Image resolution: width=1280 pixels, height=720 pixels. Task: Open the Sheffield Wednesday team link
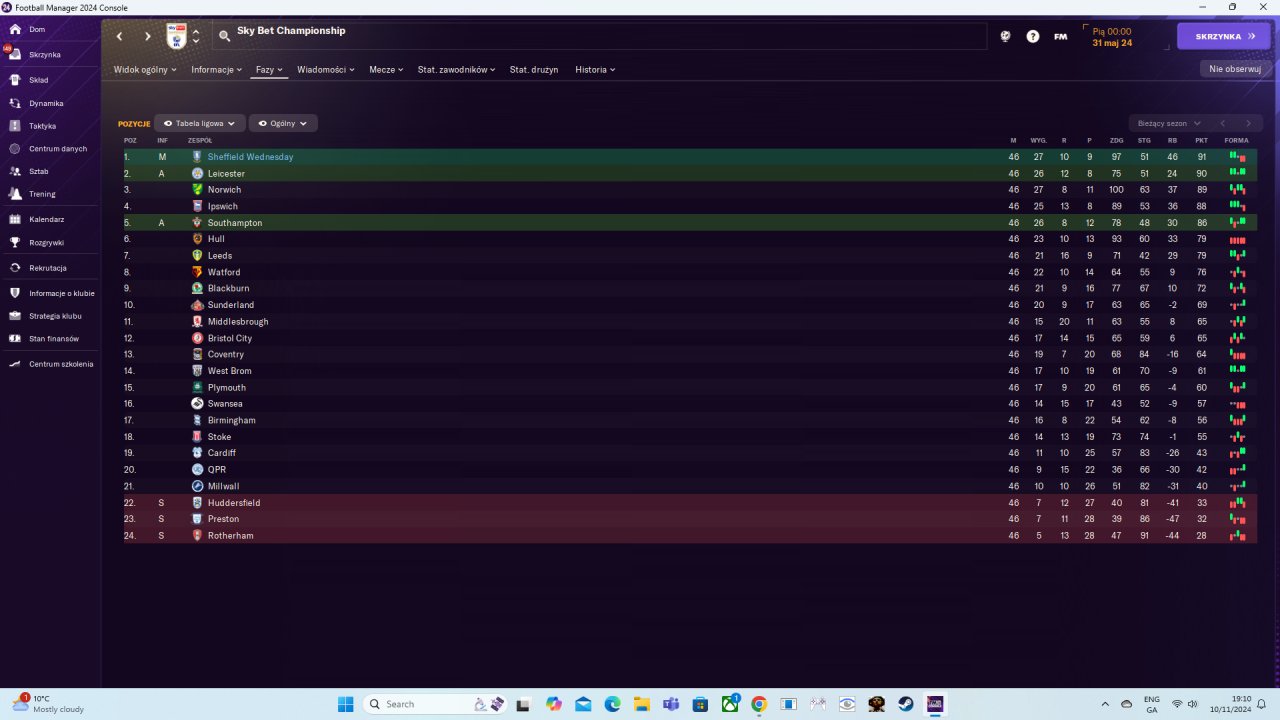pos(250,157)
